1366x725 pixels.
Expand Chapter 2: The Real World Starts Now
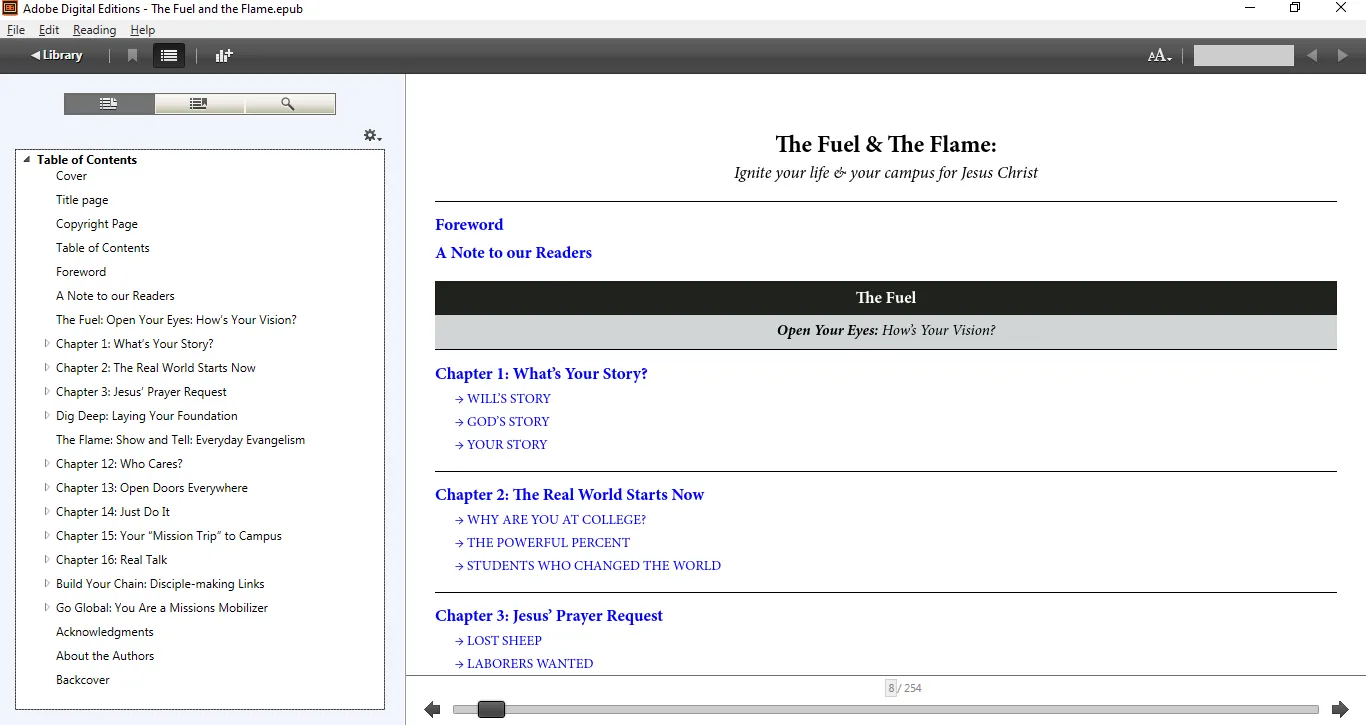[x=46, y=368]
